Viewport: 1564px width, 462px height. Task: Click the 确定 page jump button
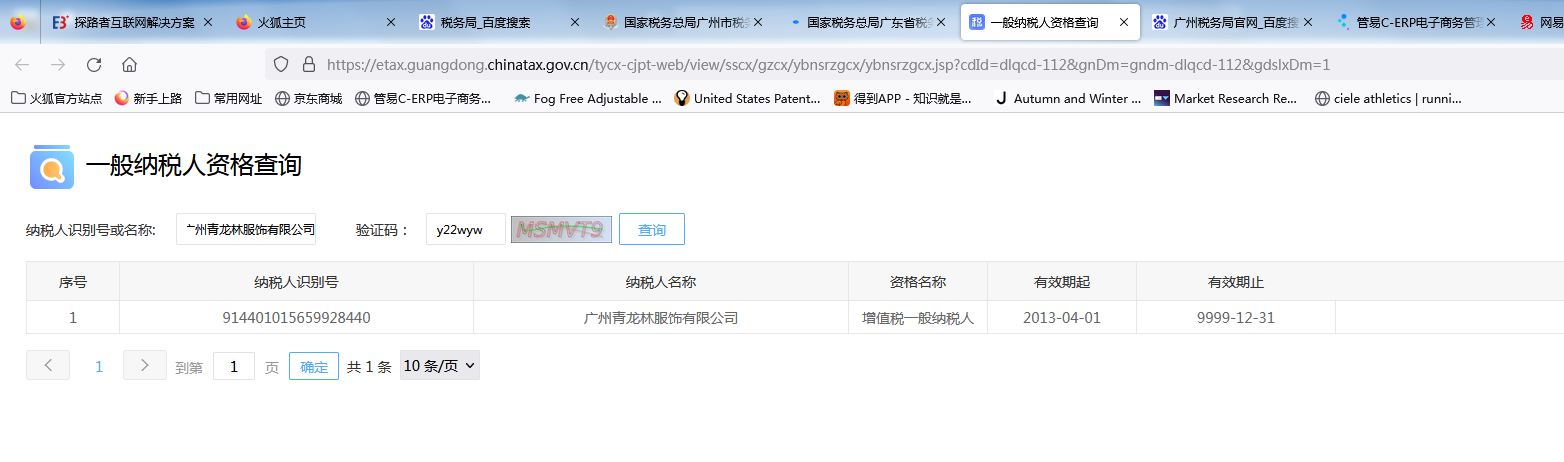coord(313,367)
